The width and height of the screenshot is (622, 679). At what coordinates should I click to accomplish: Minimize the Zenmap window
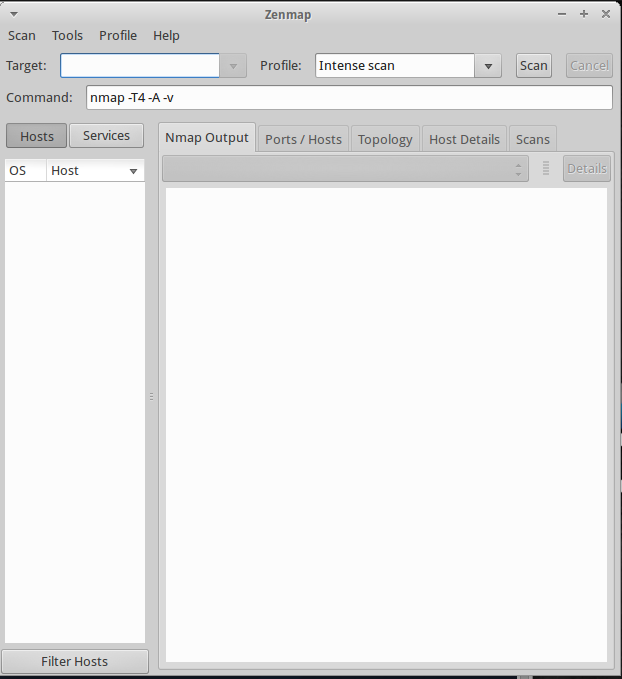click(x=562, y=14)
